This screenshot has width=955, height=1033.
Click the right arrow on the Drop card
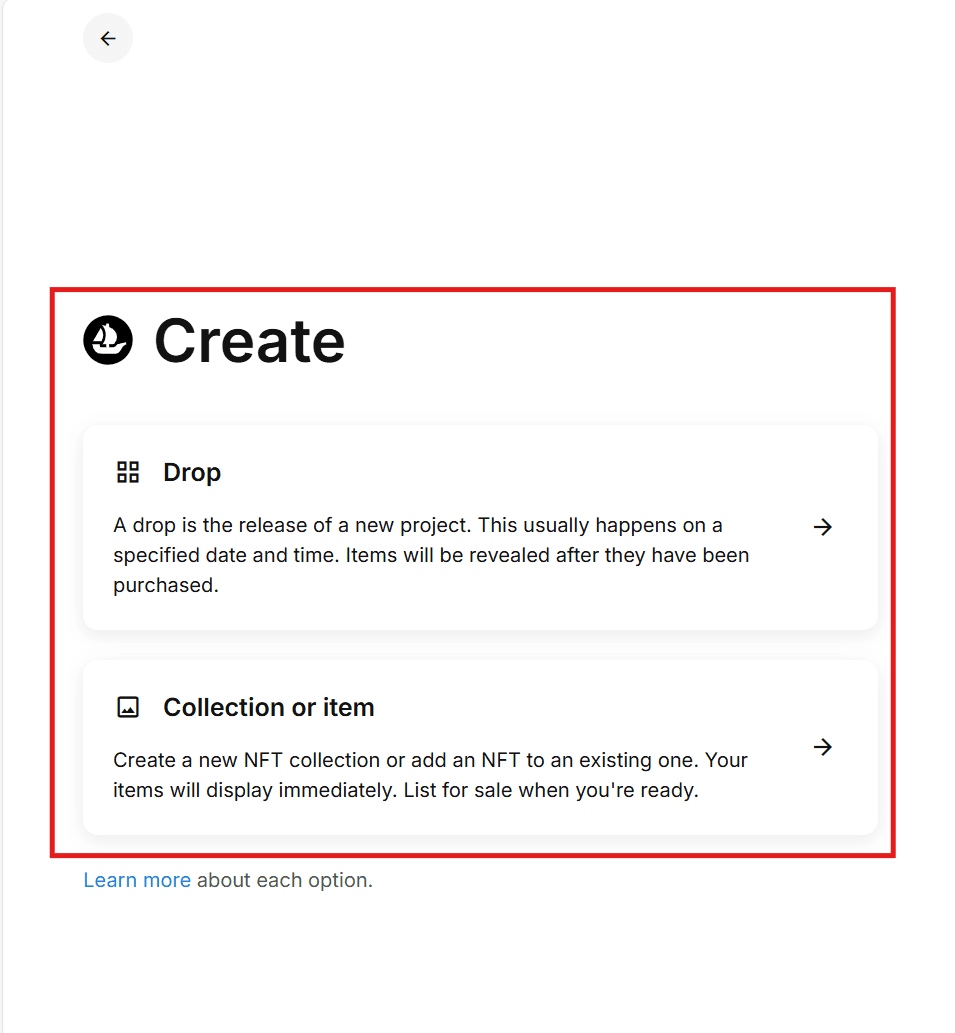click(823, 527)
